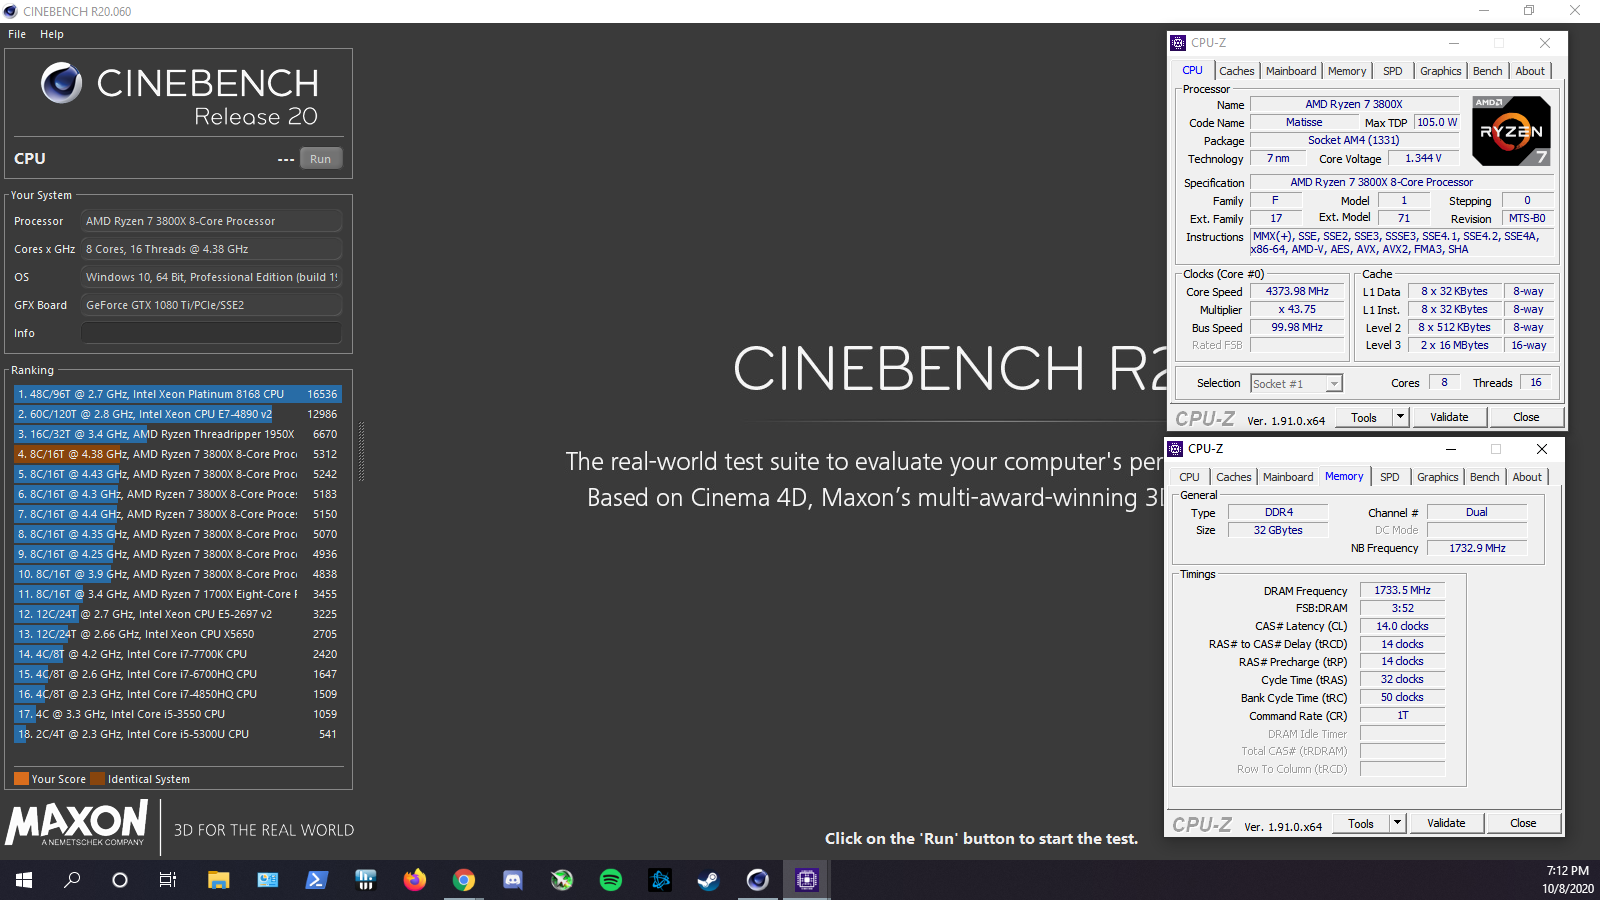Open Graphics tab in upper CPU-Z window

1441,71
